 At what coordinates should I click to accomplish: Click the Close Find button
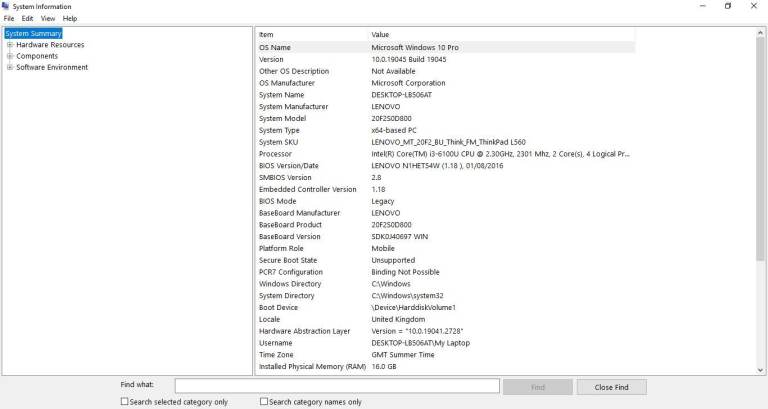611,387
